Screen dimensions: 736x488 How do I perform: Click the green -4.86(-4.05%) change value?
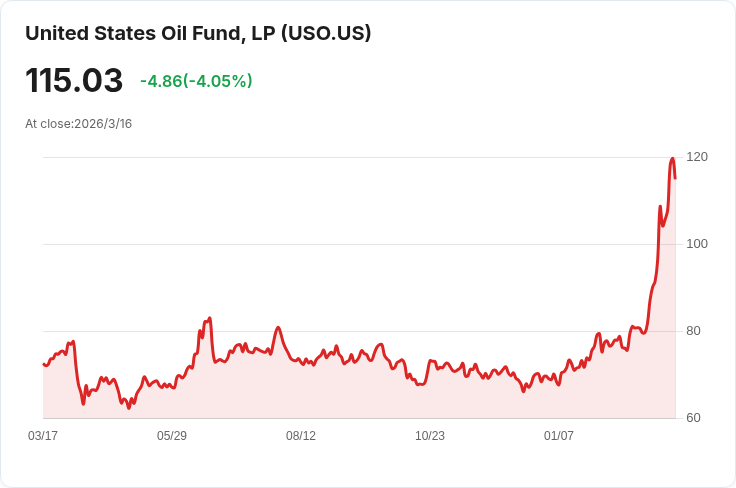tap(196, 81)
